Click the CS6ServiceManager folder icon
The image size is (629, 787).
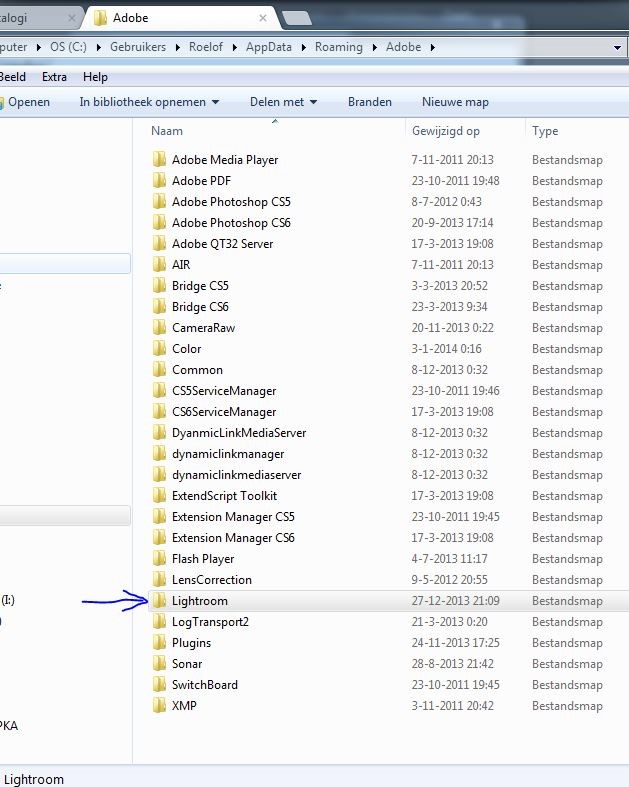click(x=159, y=412)
